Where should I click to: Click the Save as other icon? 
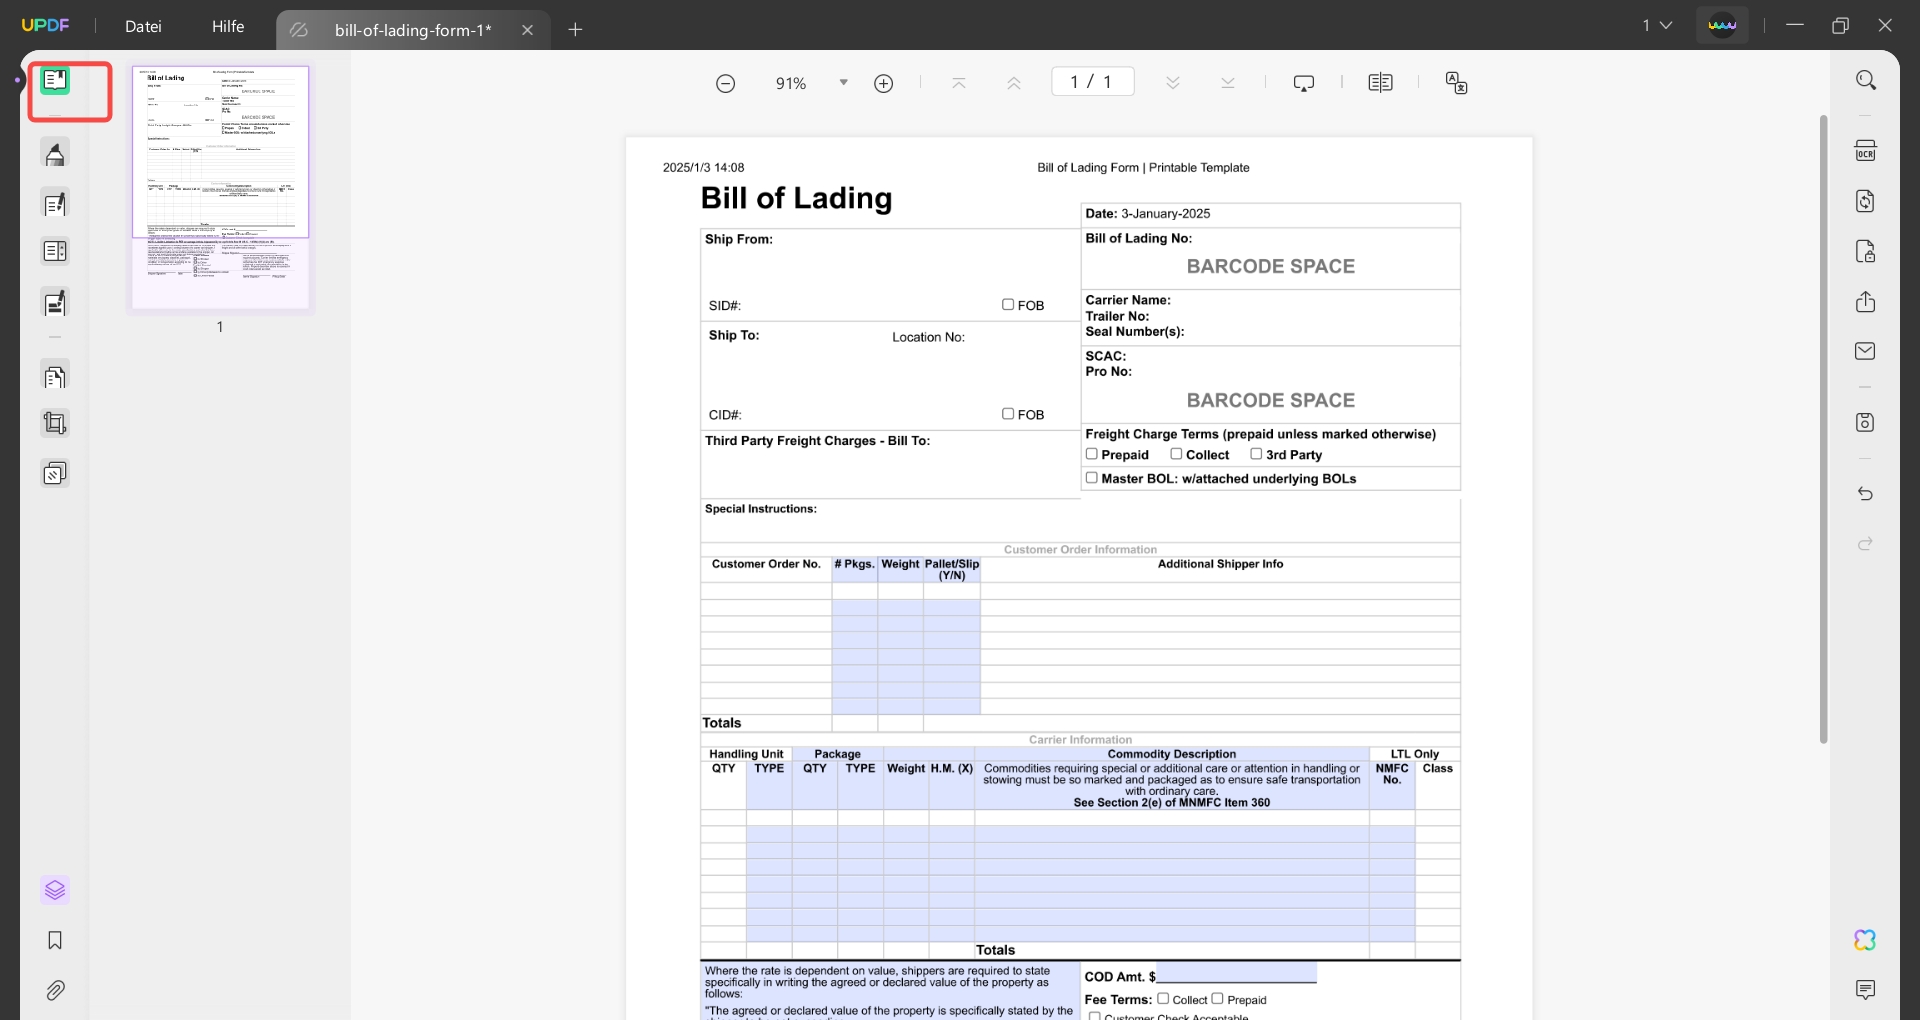[1866, 422]
